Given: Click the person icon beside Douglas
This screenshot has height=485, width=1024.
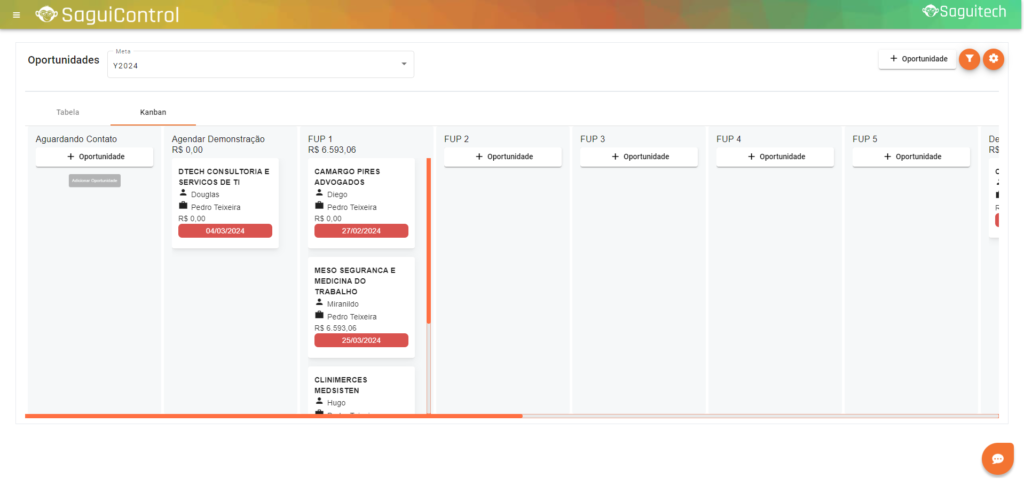Looking at the screenshot, I should coord(183,194).
